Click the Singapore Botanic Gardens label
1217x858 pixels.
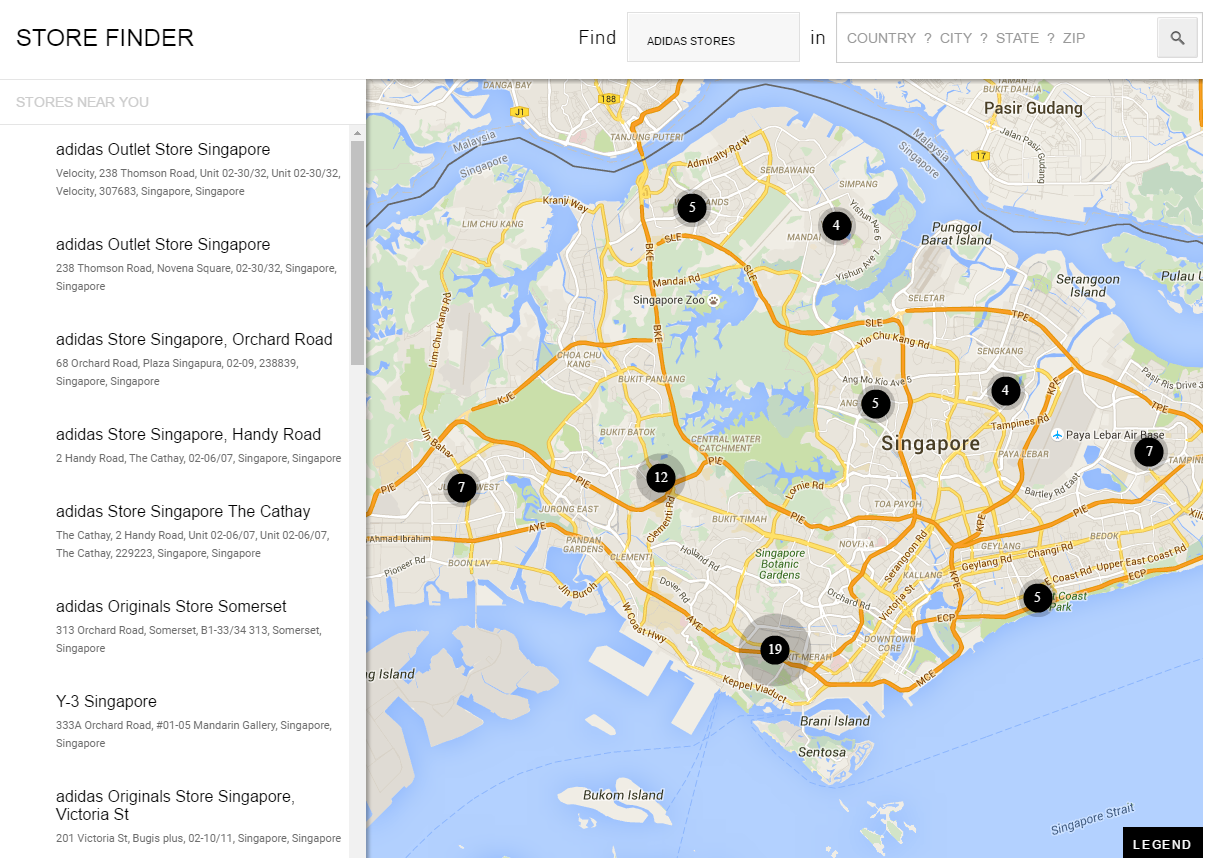tap(779, 564)
